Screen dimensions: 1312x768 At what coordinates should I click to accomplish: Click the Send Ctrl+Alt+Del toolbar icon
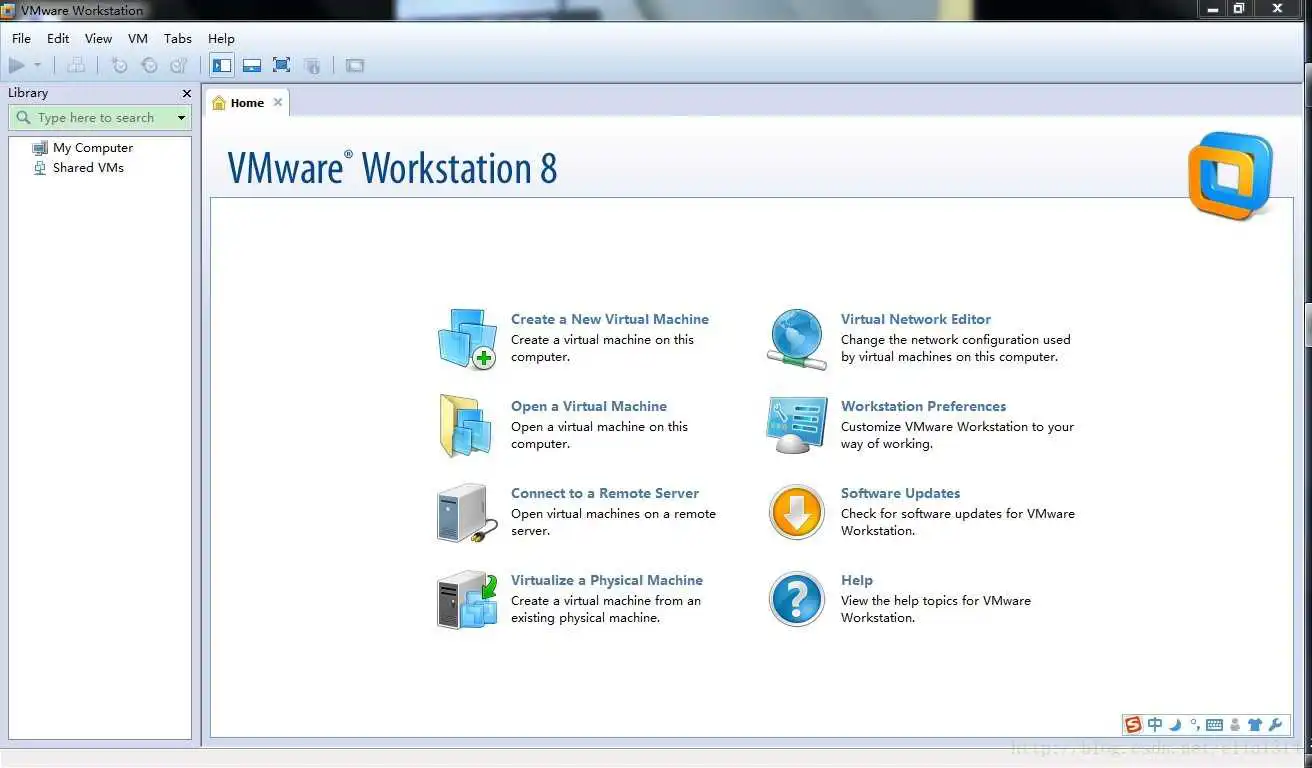tap(76, 66)
